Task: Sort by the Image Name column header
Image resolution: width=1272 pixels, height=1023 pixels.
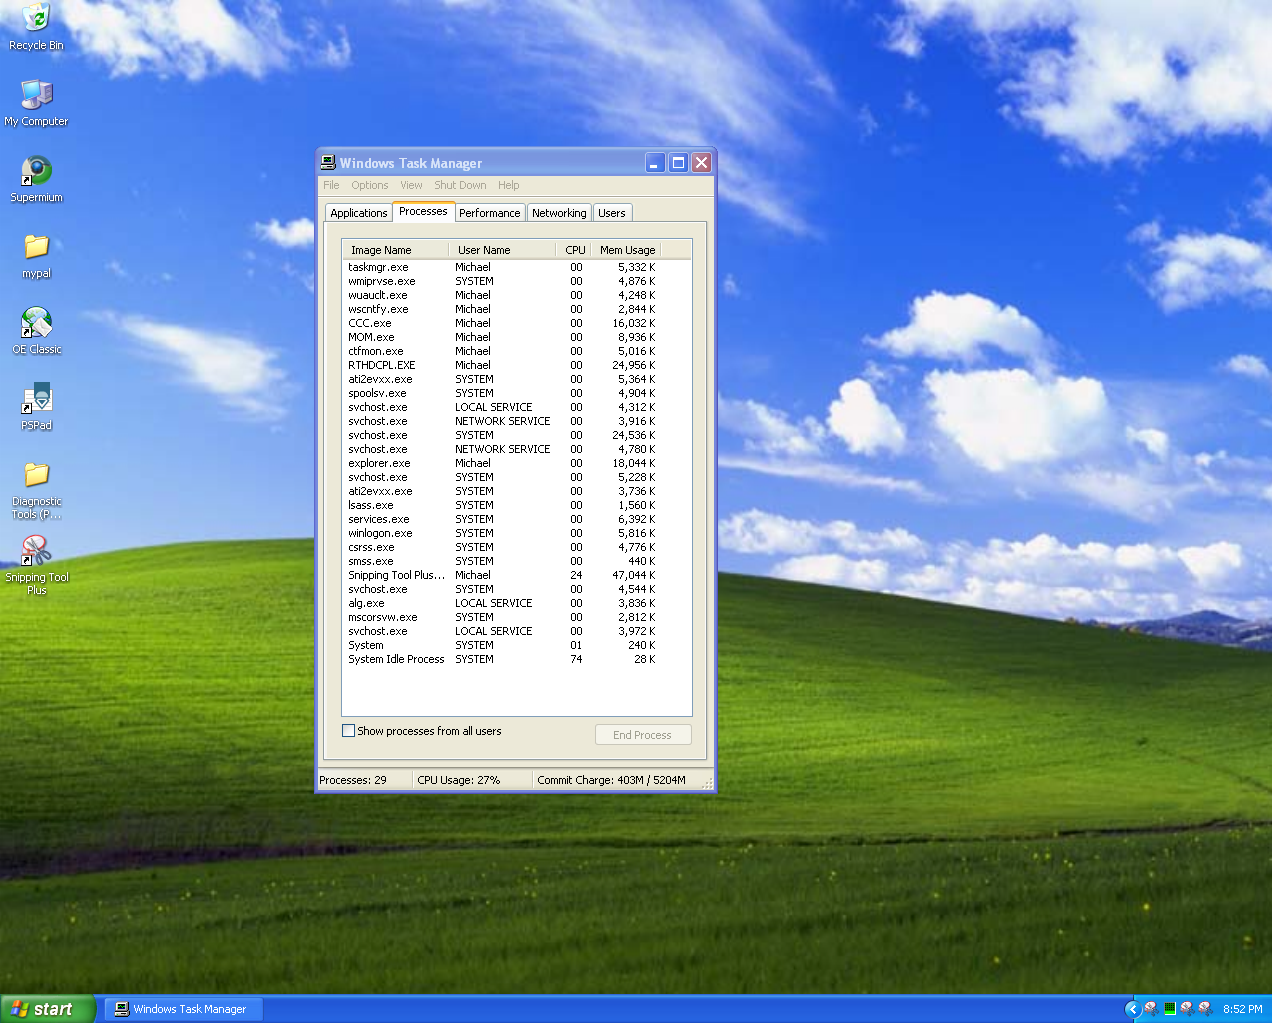Action: tap(395, 250)
